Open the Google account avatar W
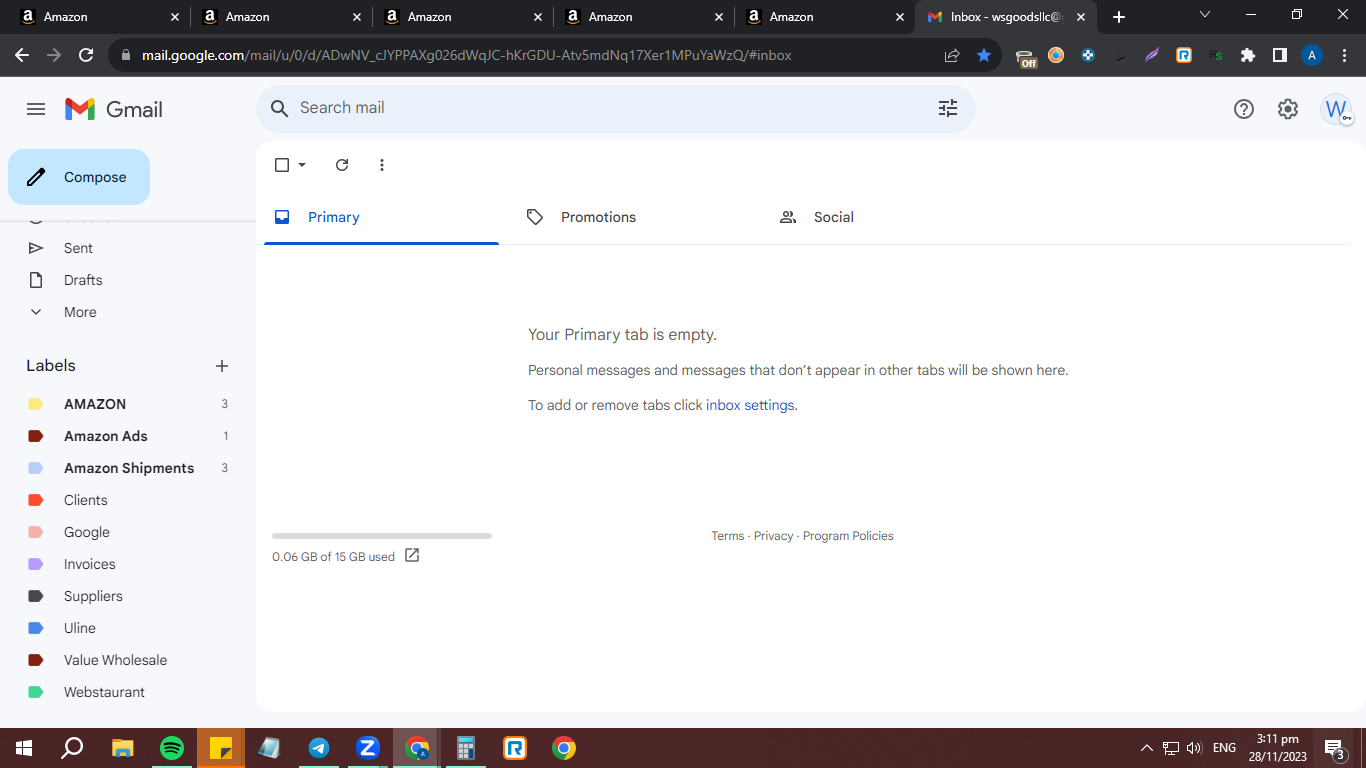The height and width of the screenshot is (768, 1366). pos(1336,109)
